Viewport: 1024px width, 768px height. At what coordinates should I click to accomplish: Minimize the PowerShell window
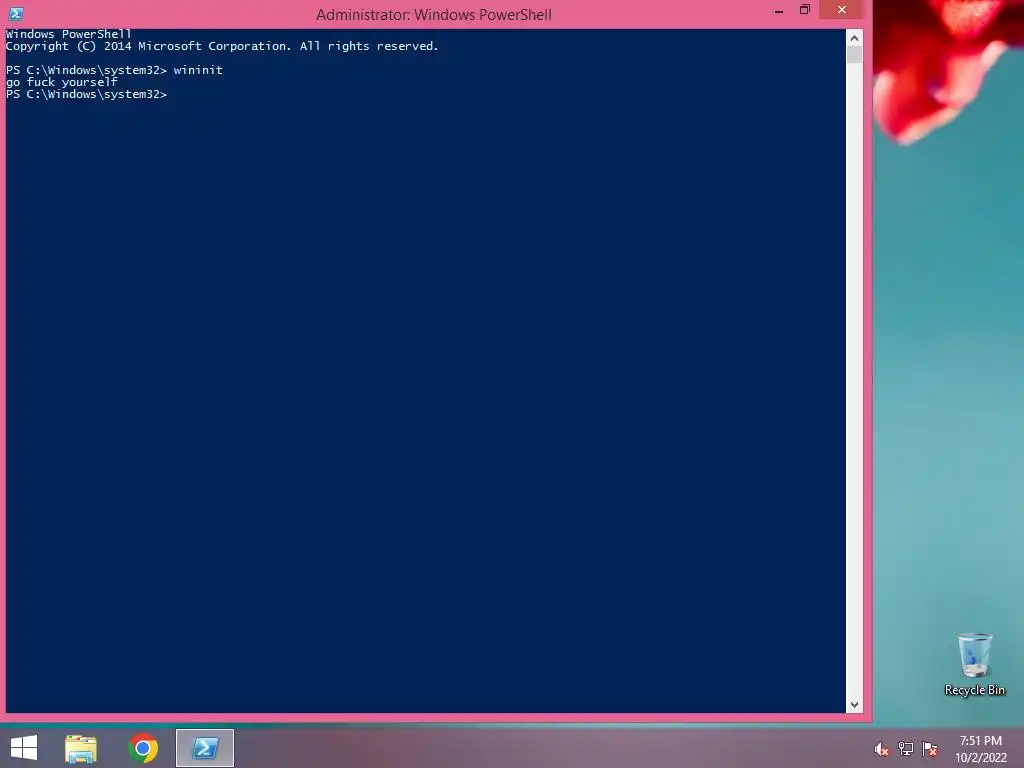tap(778, 10)
